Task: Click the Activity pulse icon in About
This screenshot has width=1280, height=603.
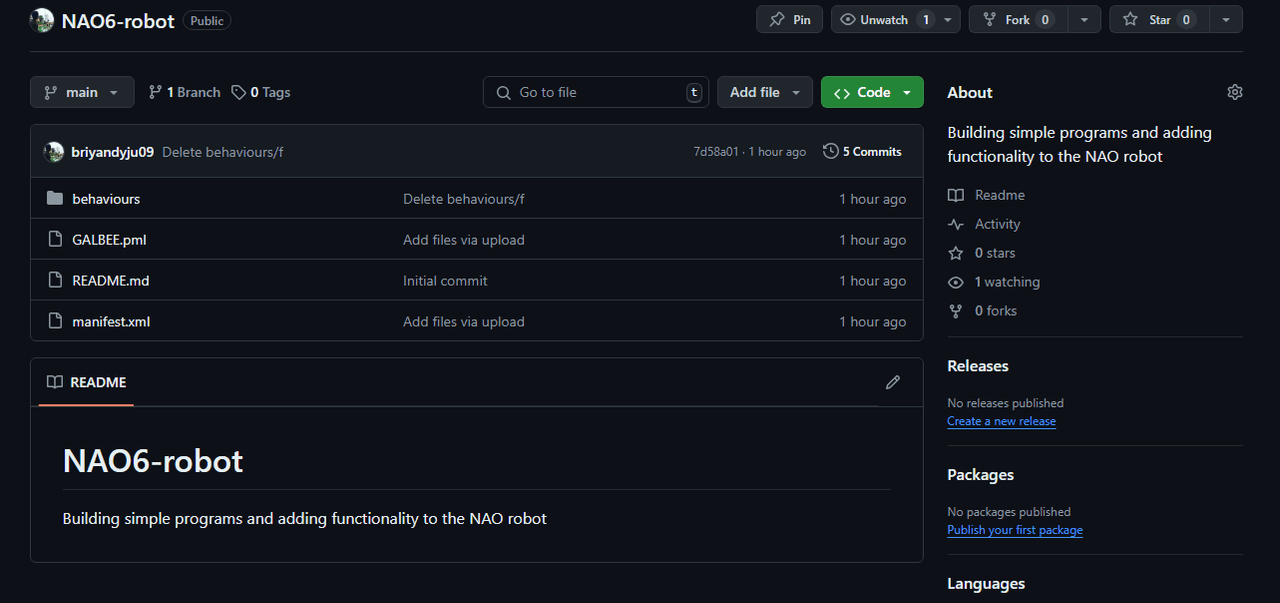Action: tap(956, 224)
